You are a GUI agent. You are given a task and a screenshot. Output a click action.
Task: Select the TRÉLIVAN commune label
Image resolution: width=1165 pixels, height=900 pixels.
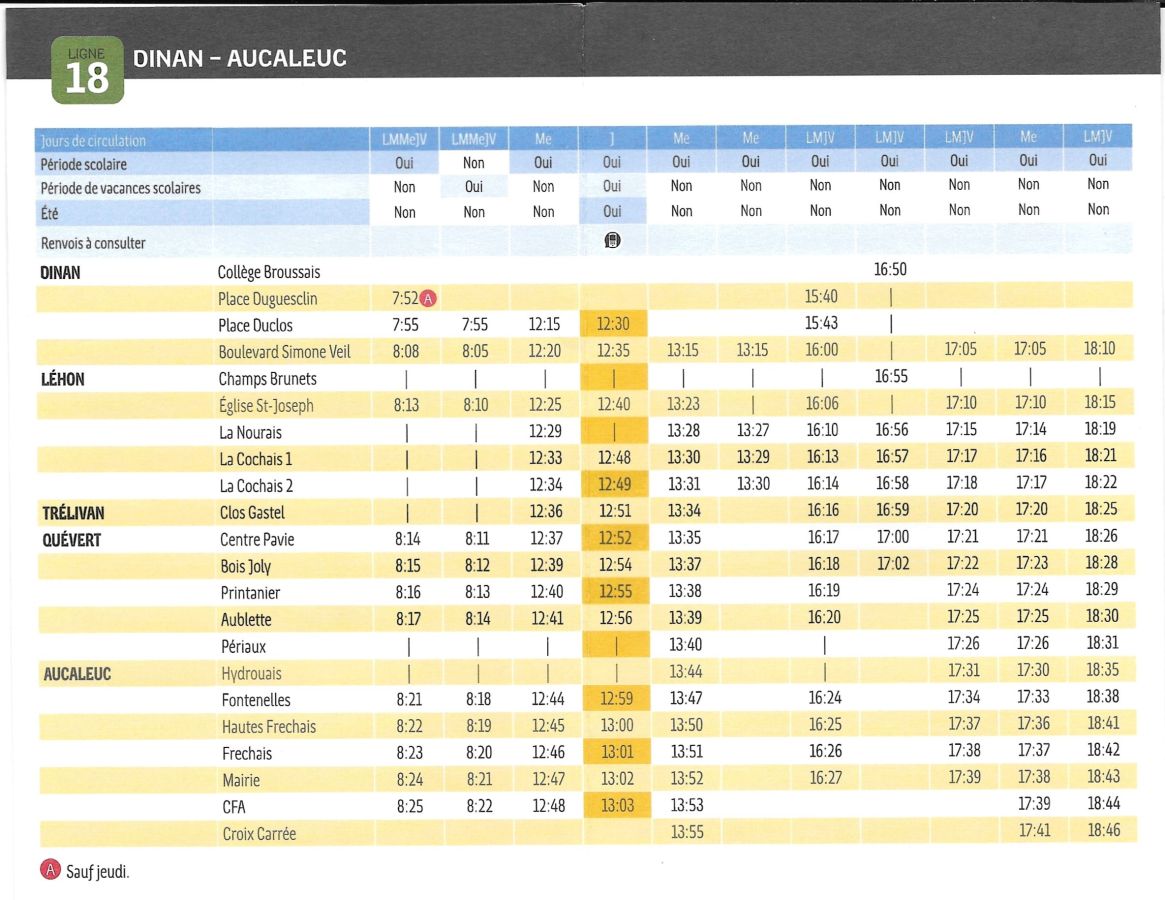tap(73, 513)
